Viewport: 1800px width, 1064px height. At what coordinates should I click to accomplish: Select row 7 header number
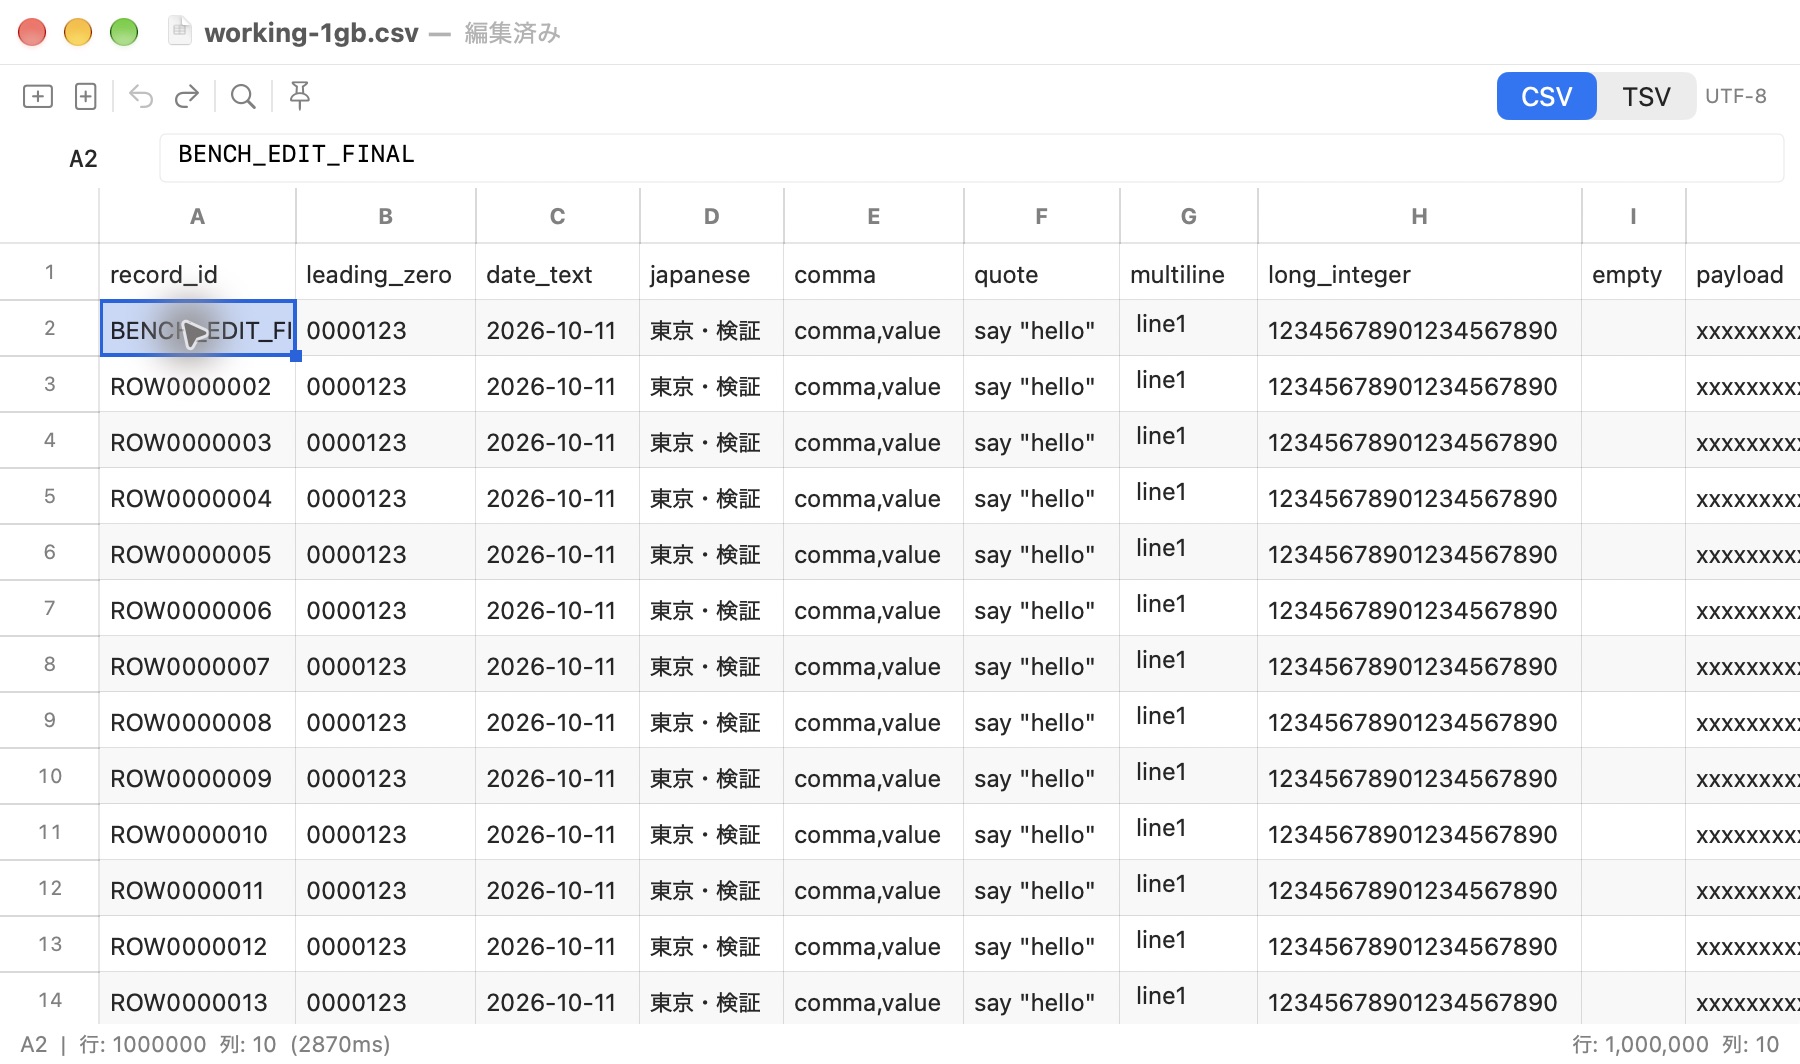[49, 608]
